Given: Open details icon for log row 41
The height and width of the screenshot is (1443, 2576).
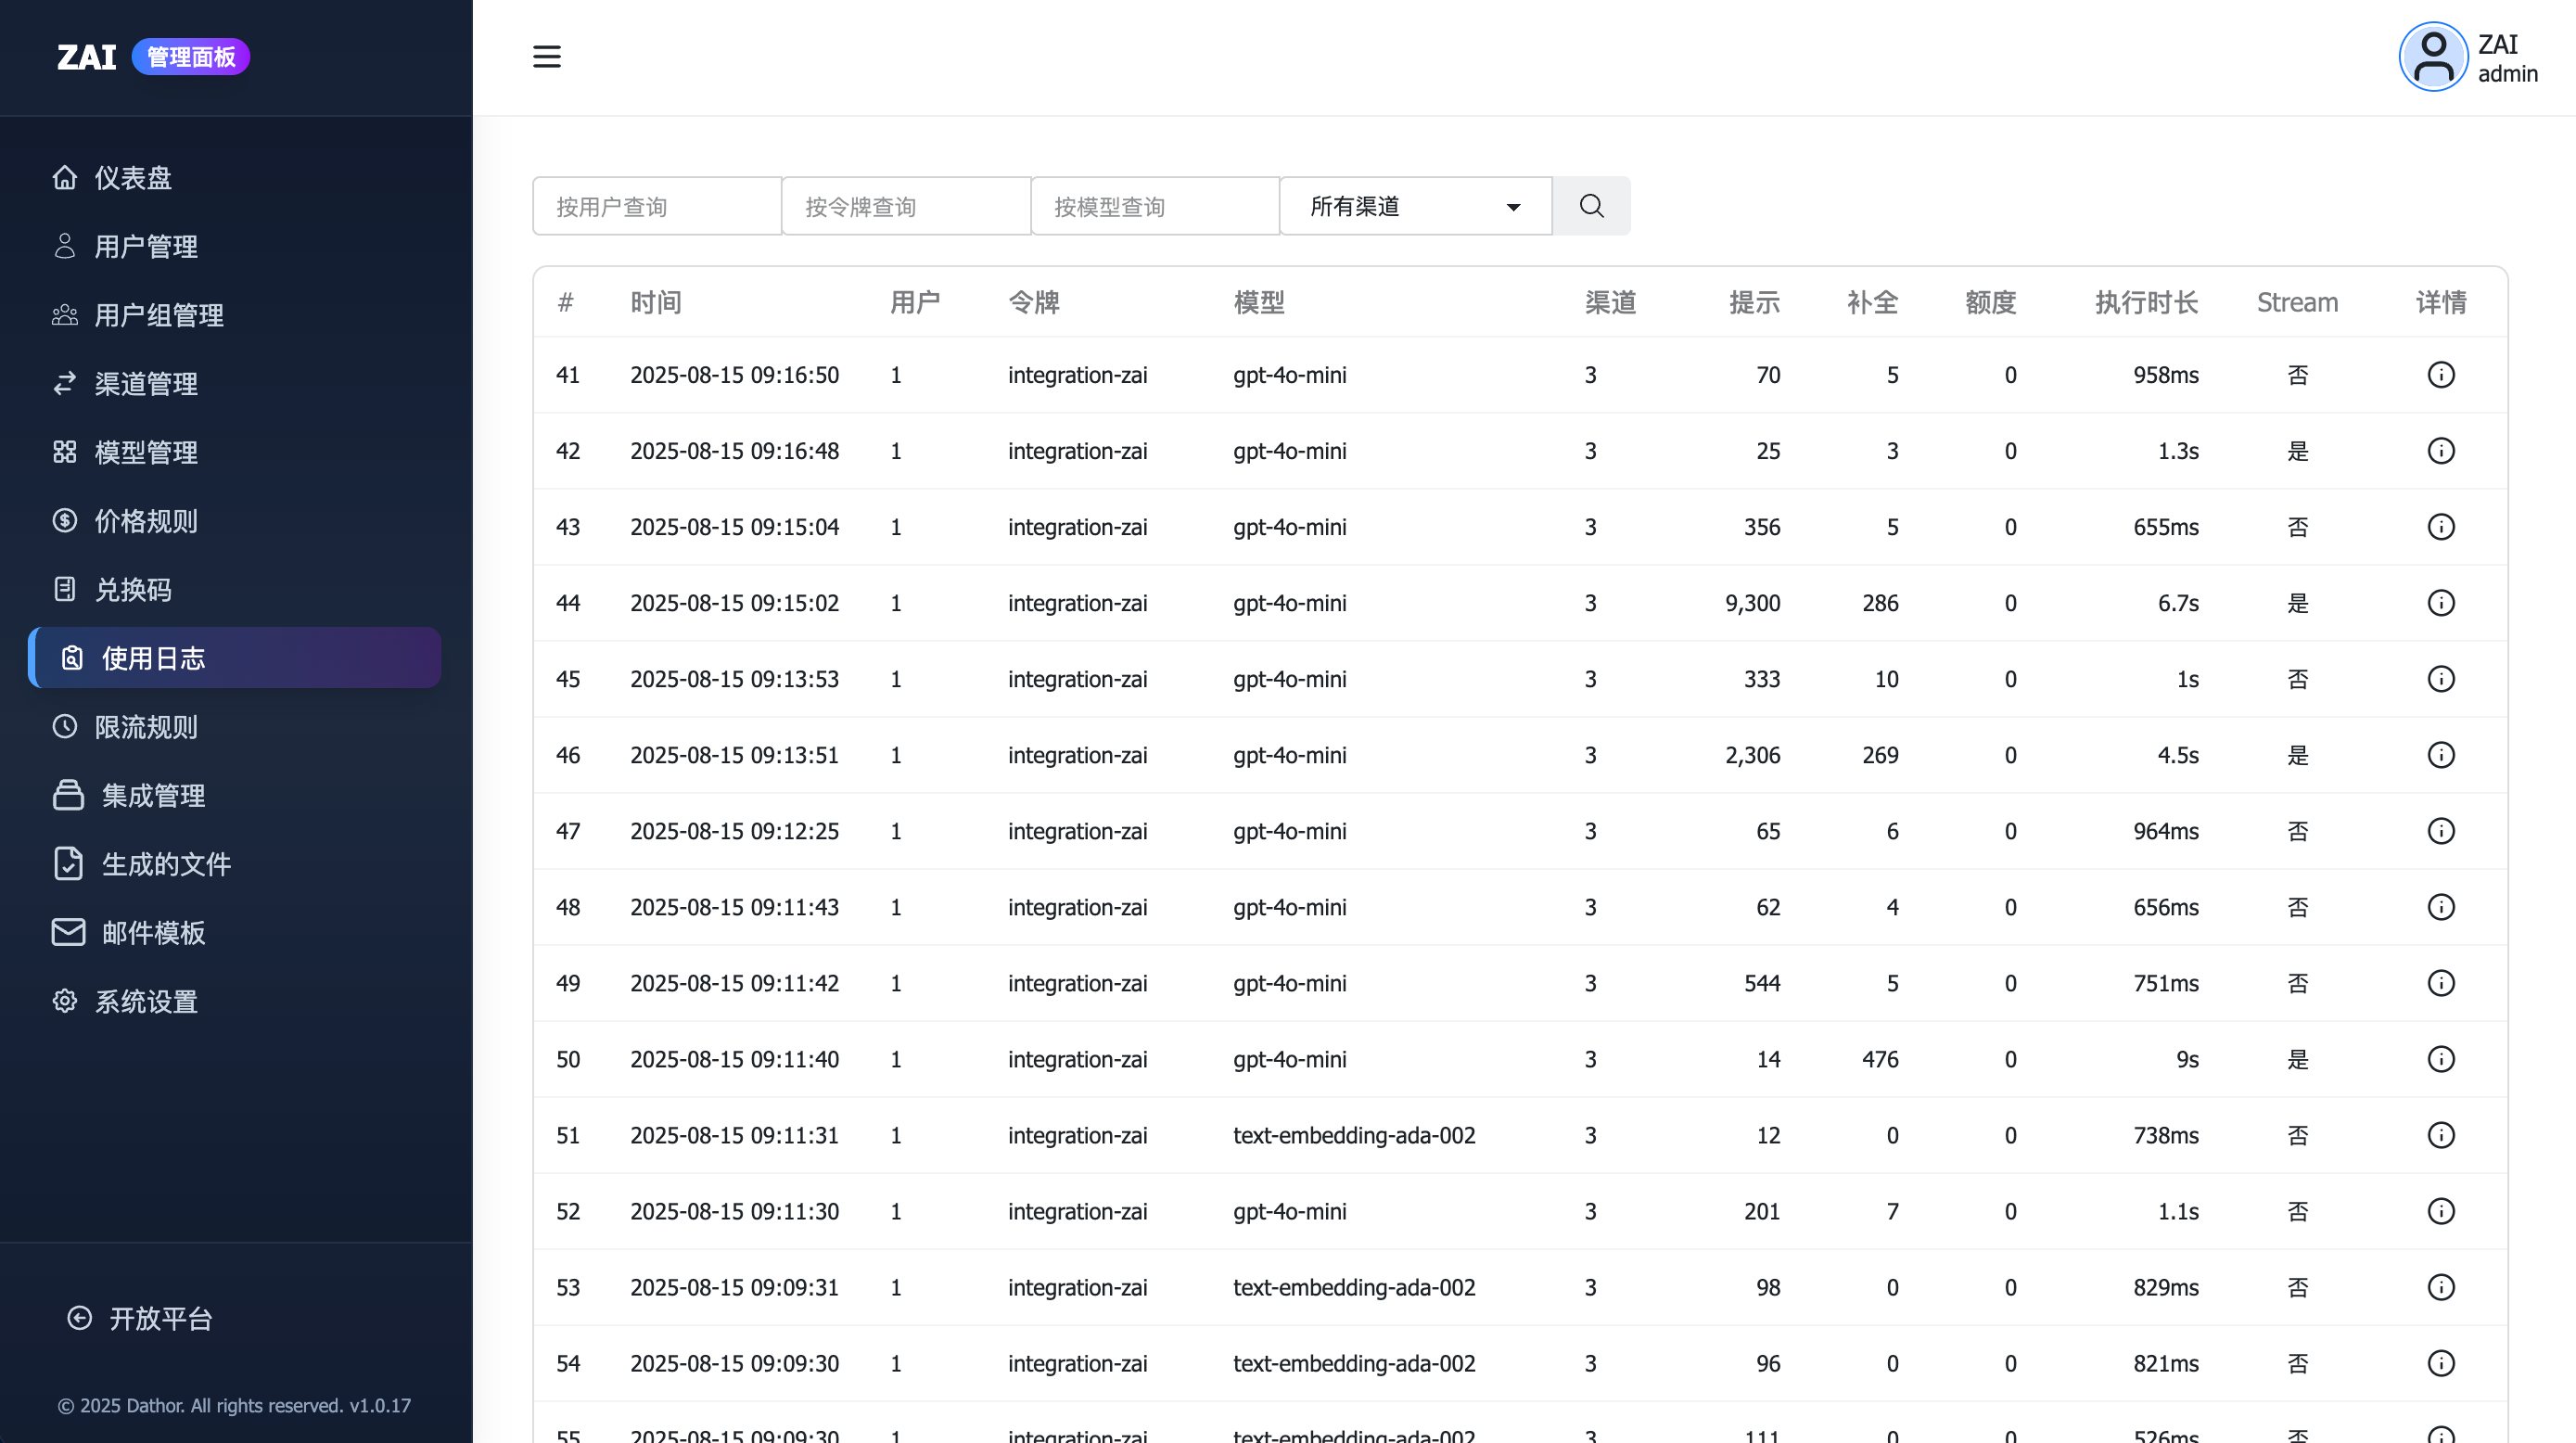Looking at the screenshot, I should pyautogui.click(x=2440, y=375).
